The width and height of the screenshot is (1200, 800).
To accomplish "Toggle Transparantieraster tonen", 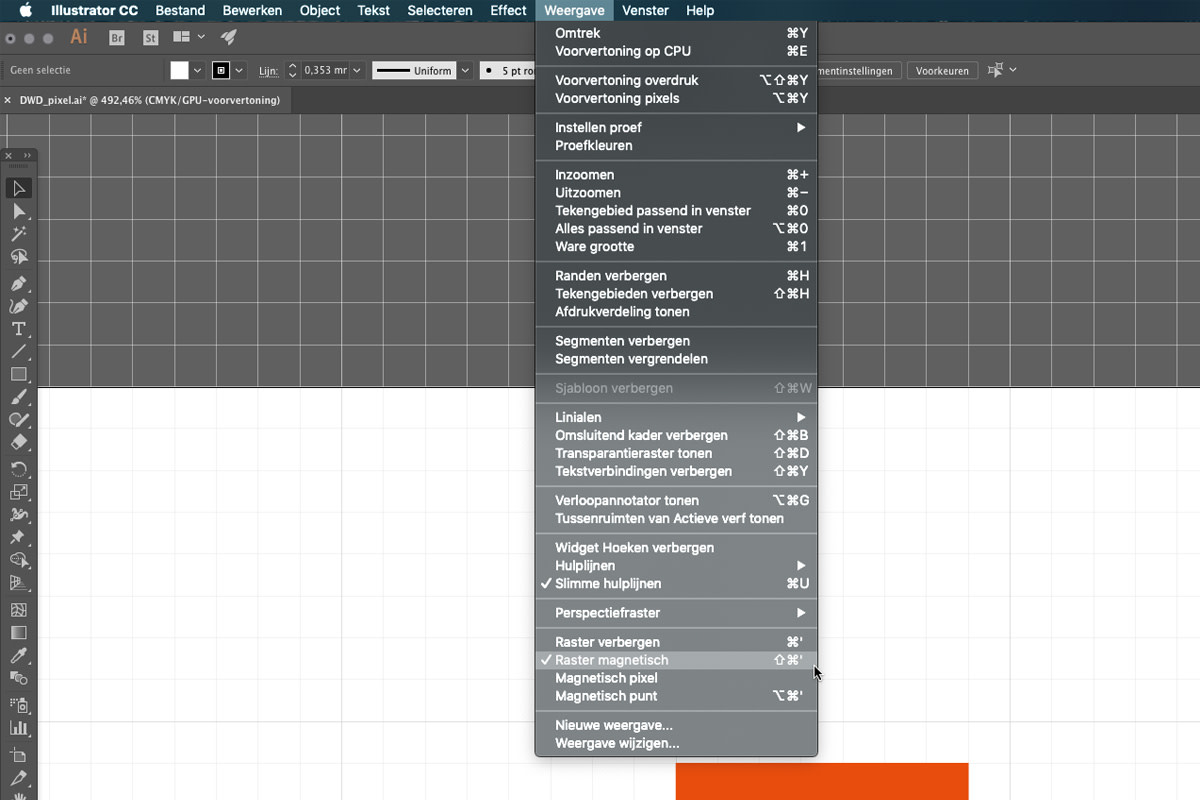I will (677, 453).
